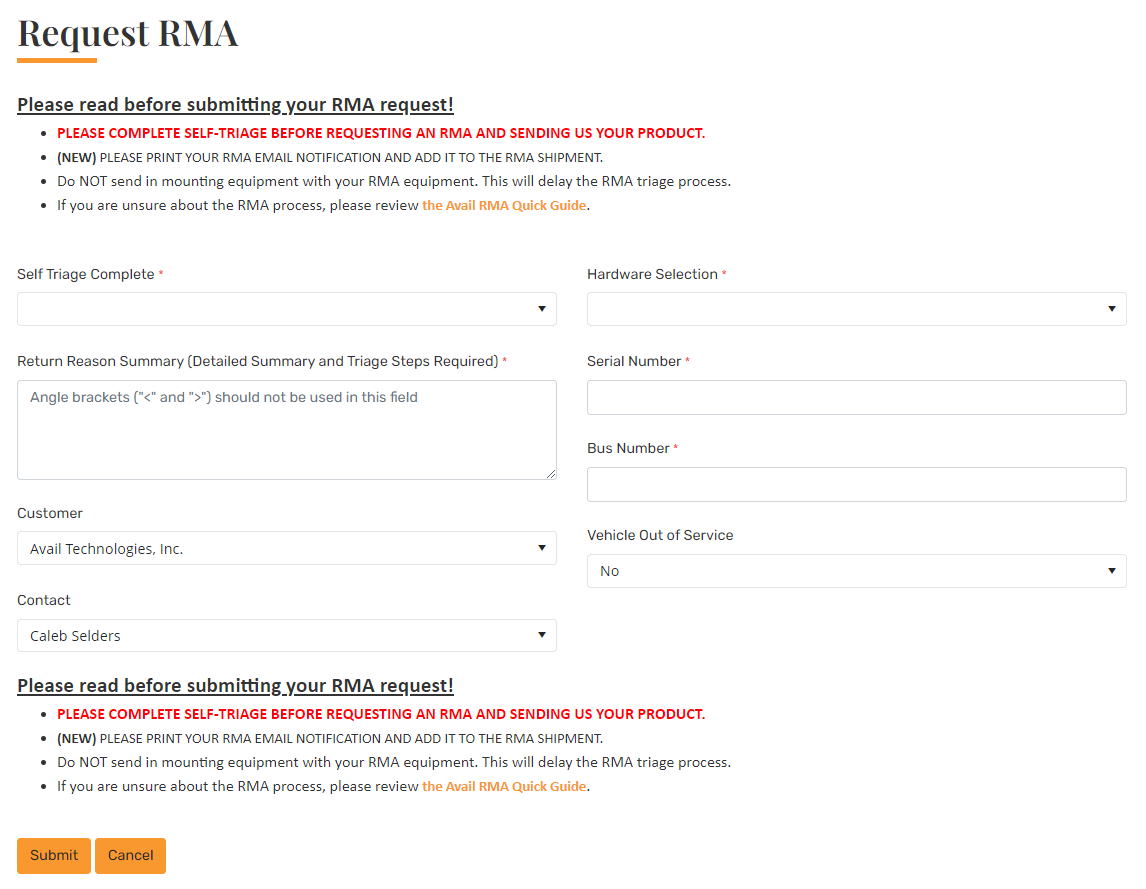This screenshot has width=1146, height=889.
Task: Focus the Return Reason Summary text area
Action: (286, 430)
